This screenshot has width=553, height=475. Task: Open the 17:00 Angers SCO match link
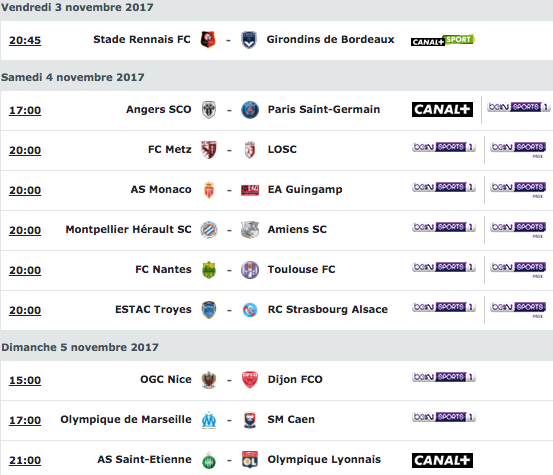(x=25, y=110)
